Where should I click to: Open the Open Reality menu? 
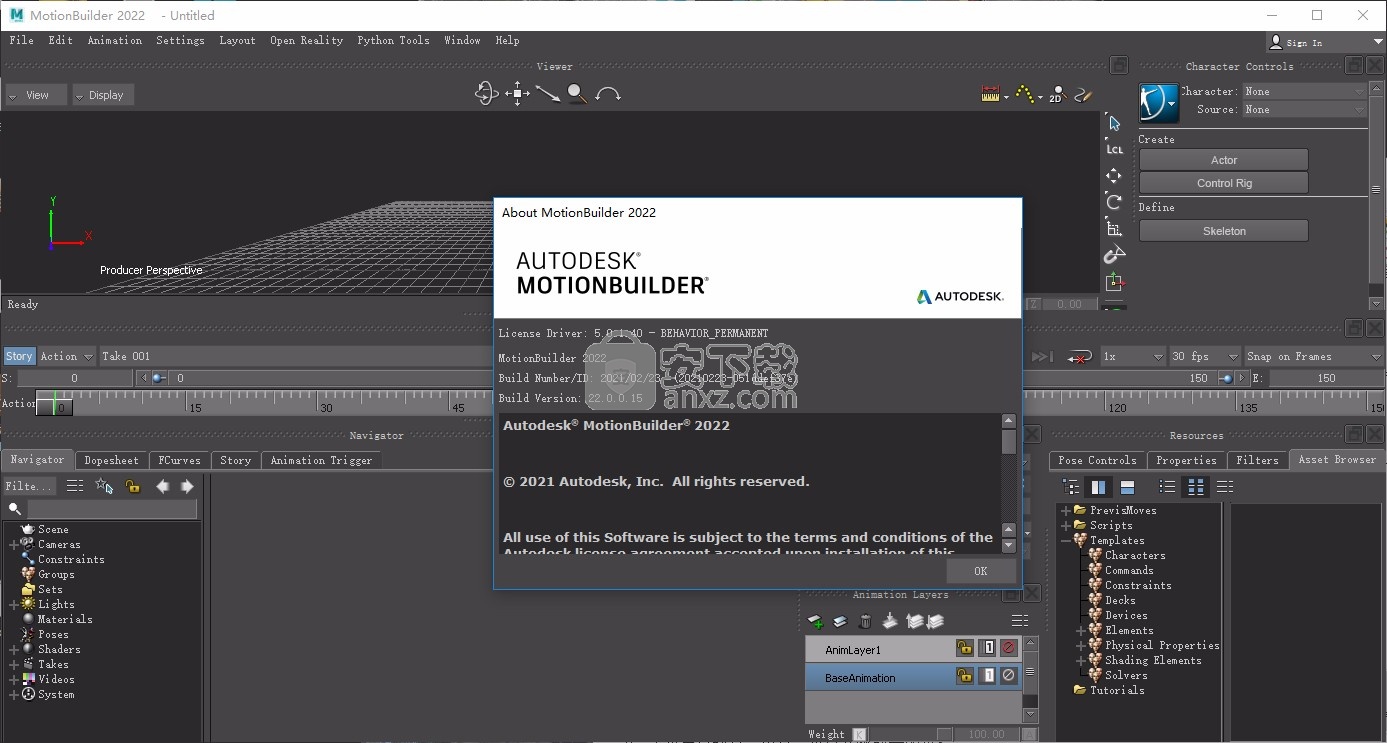click(306, 40)
